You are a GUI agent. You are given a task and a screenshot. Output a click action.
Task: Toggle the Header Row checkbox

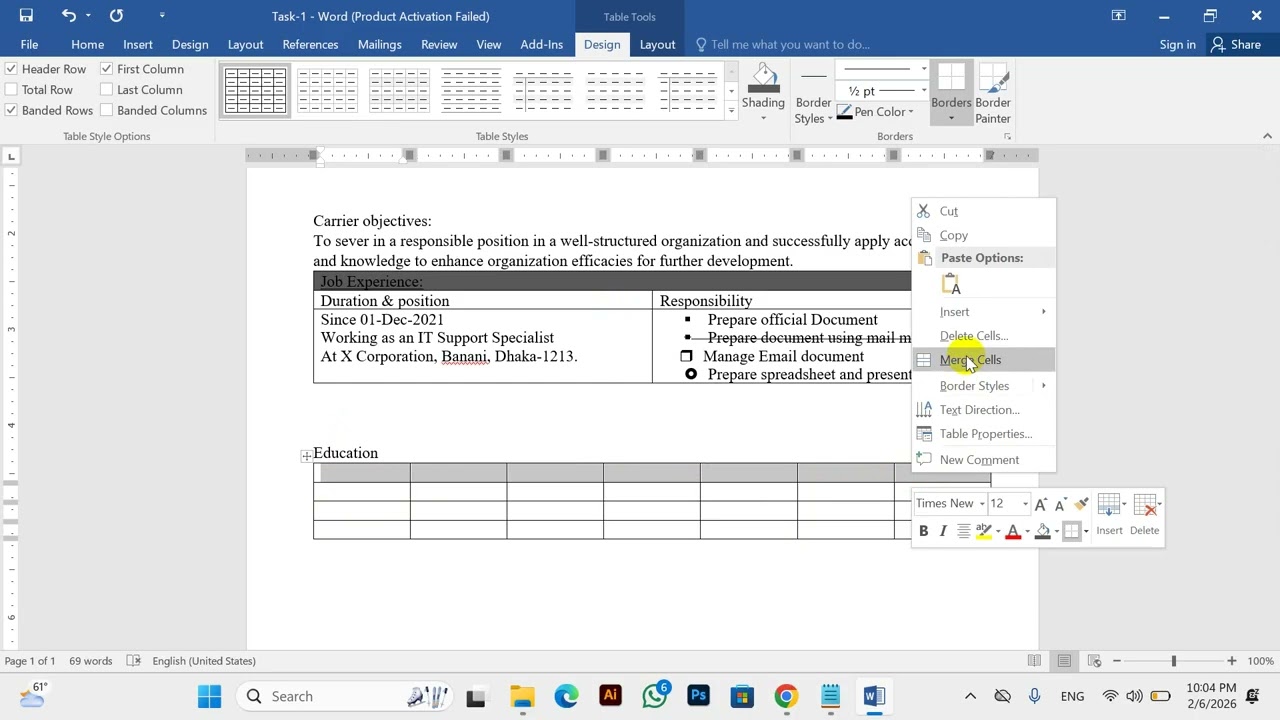11,69
